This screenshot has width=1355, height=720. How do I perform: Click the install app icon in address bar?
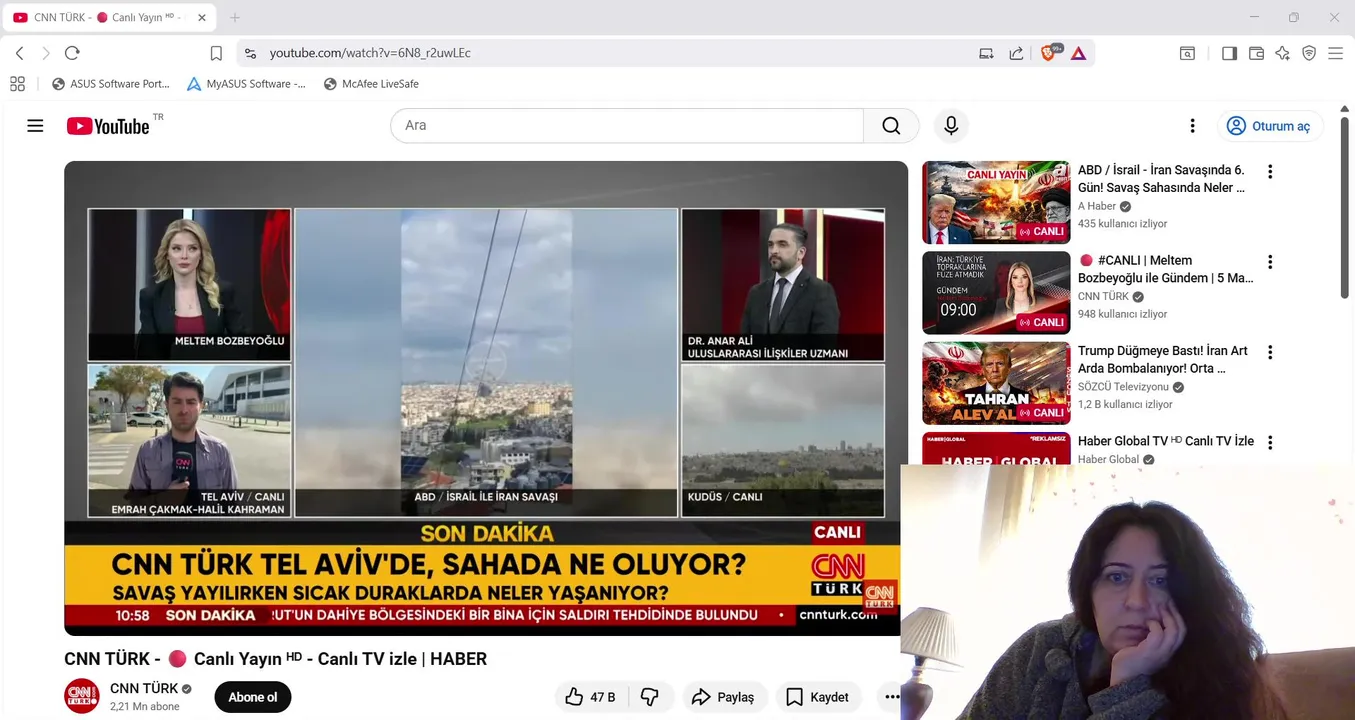click(x=986, y=53)
